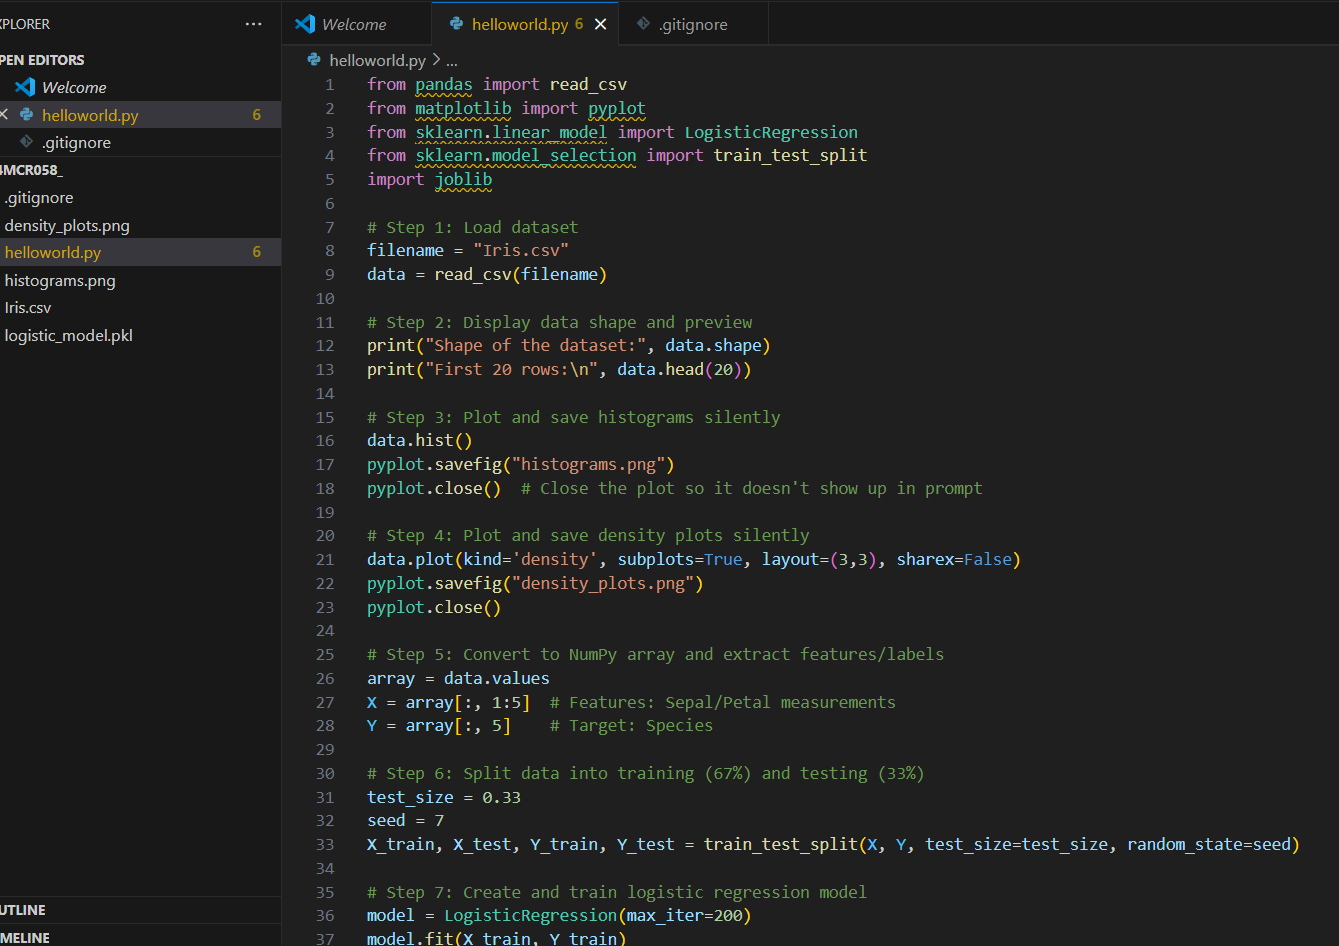Close helloworld.py from the Open Editors list
Image resolution: width=1339 pixels, height=946 pixels.
click(x=4, y=115)
